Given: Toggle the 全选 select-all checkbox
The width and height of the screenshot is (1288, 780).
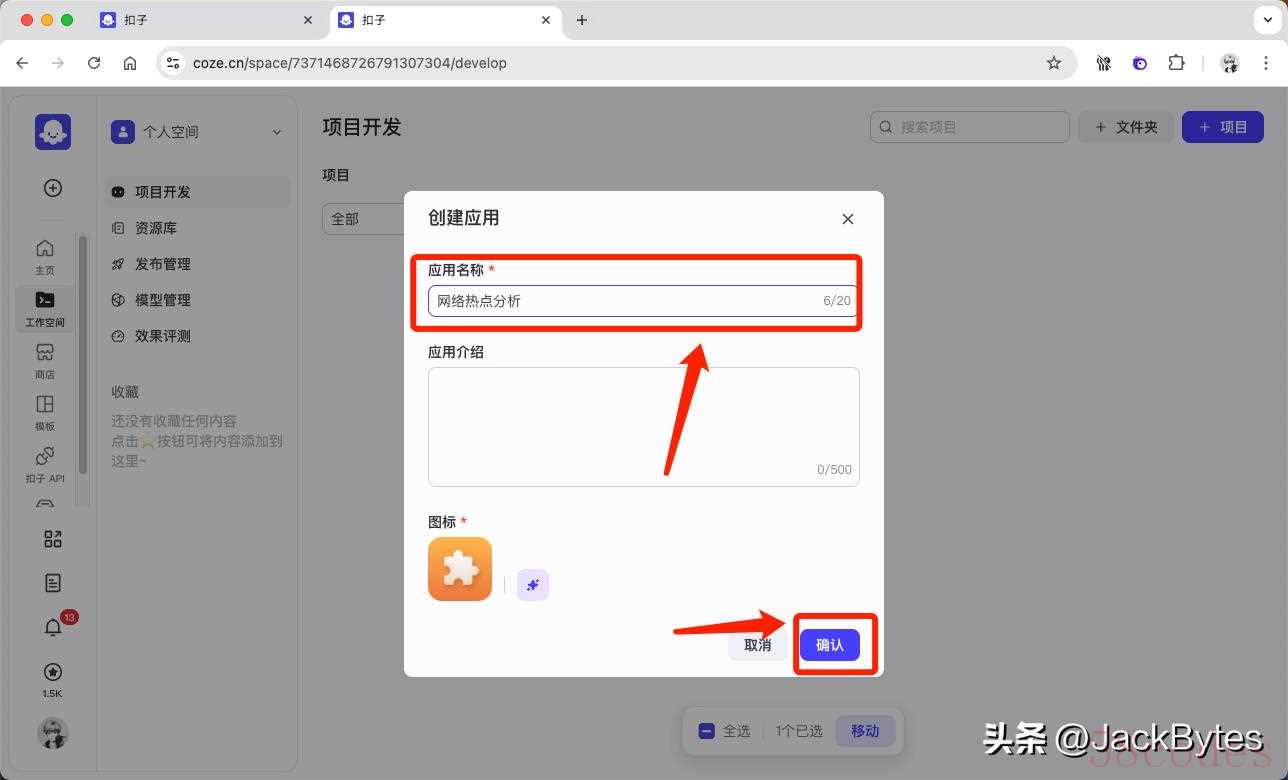Looking at the screenshot, I should coord(706,731).
